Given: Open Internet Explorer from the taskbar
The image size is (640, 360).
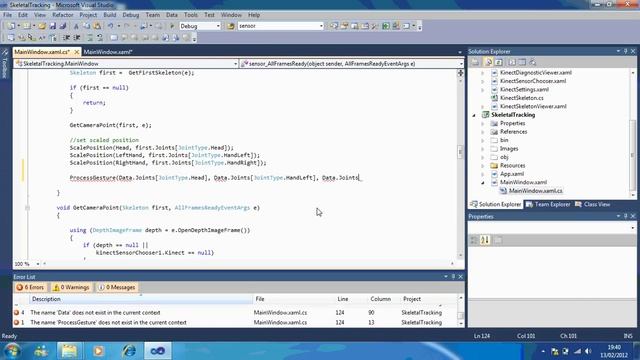Looking at the screenshot, I should click(x=129, y=351).
